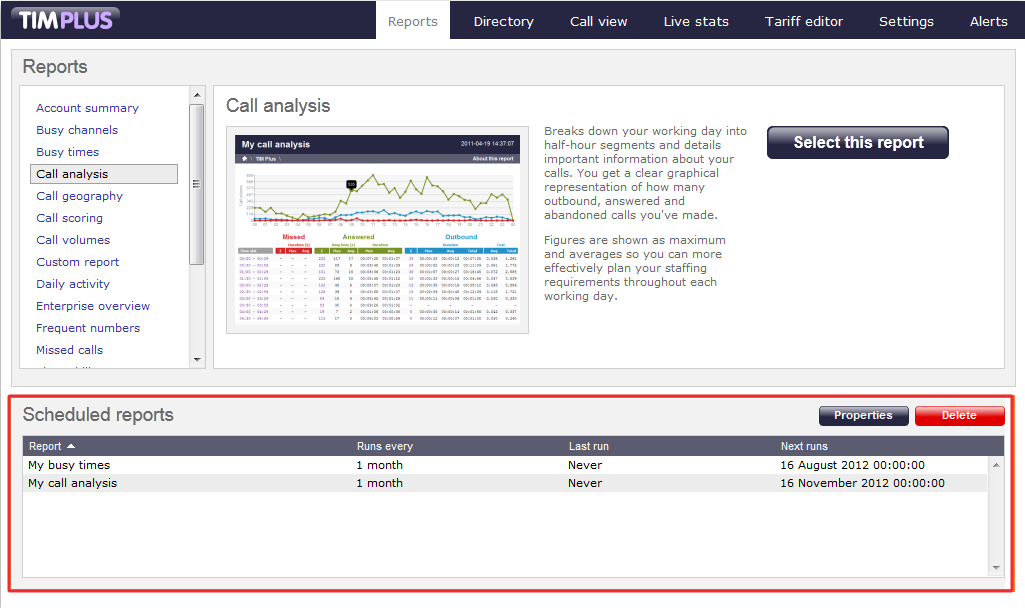Toggle the Report column sort arrow
The height and width of the screenshot is (608, 1025).
click(x=71, y=446)
